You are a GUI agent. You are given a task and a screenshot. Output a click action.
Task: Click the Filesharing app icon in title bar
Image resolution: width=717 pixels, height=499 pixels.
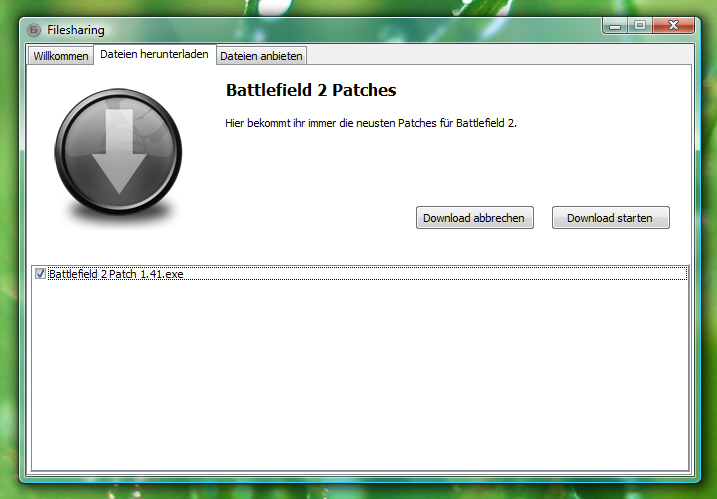click(34, 30)
